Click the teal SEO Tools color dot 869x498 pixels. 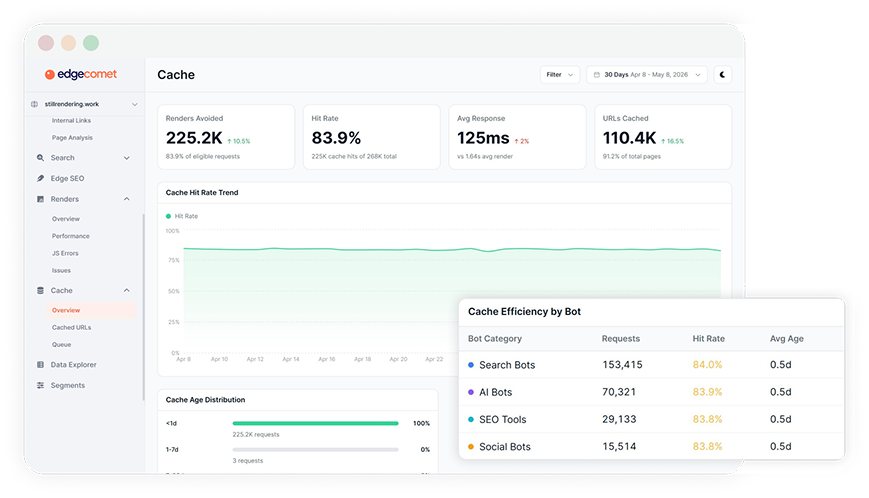point(471,419)
